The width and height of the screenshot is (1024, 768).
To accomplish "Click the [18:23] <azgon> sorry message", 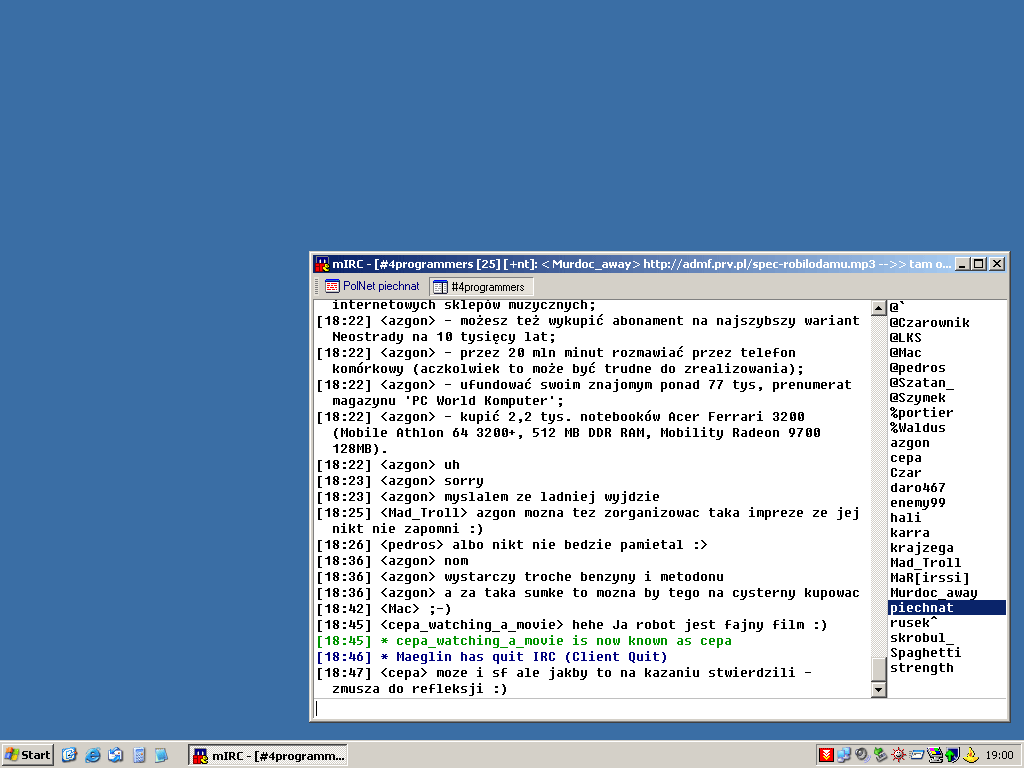I will tap(400, 481).
